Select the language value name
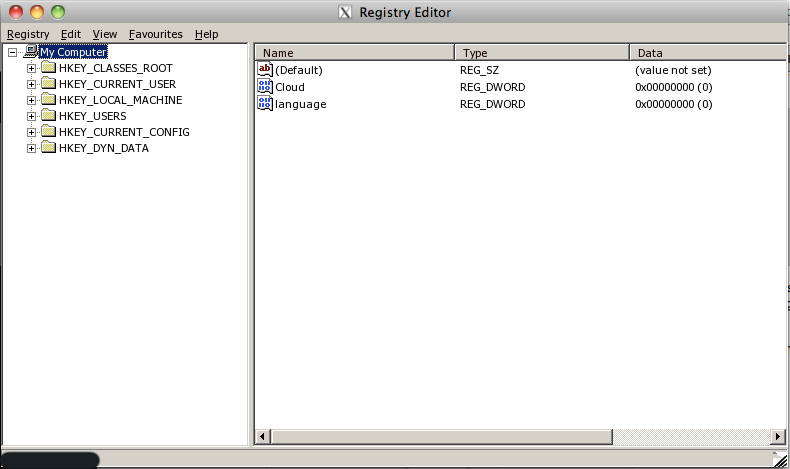Screen dimensions: 790x469 (x=301, y=104)
